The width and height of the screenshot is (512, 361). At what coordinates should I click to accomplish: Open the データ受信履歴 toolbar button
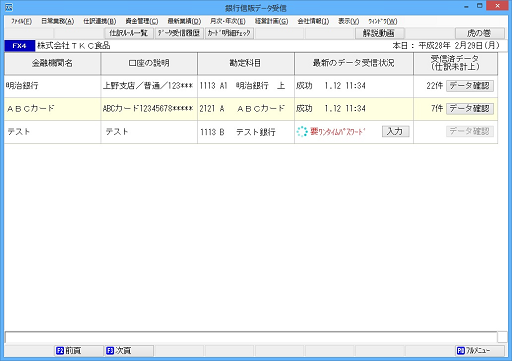pyautogui.click(x=179, y=33)
